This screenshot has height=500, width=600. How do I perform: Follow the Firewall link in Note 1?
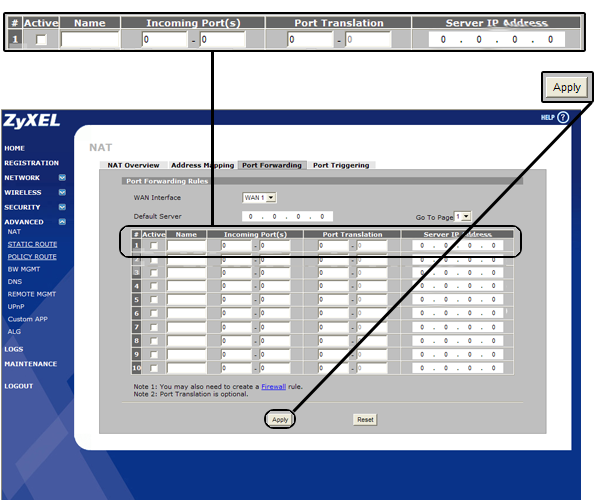[273, 385]
